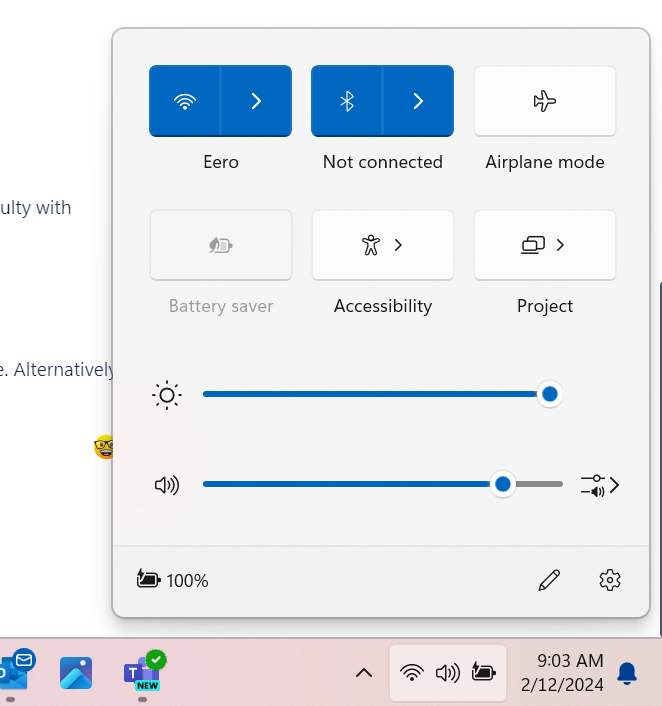
Task: Toggle the Wi-Fi button off
Action: 185,101
